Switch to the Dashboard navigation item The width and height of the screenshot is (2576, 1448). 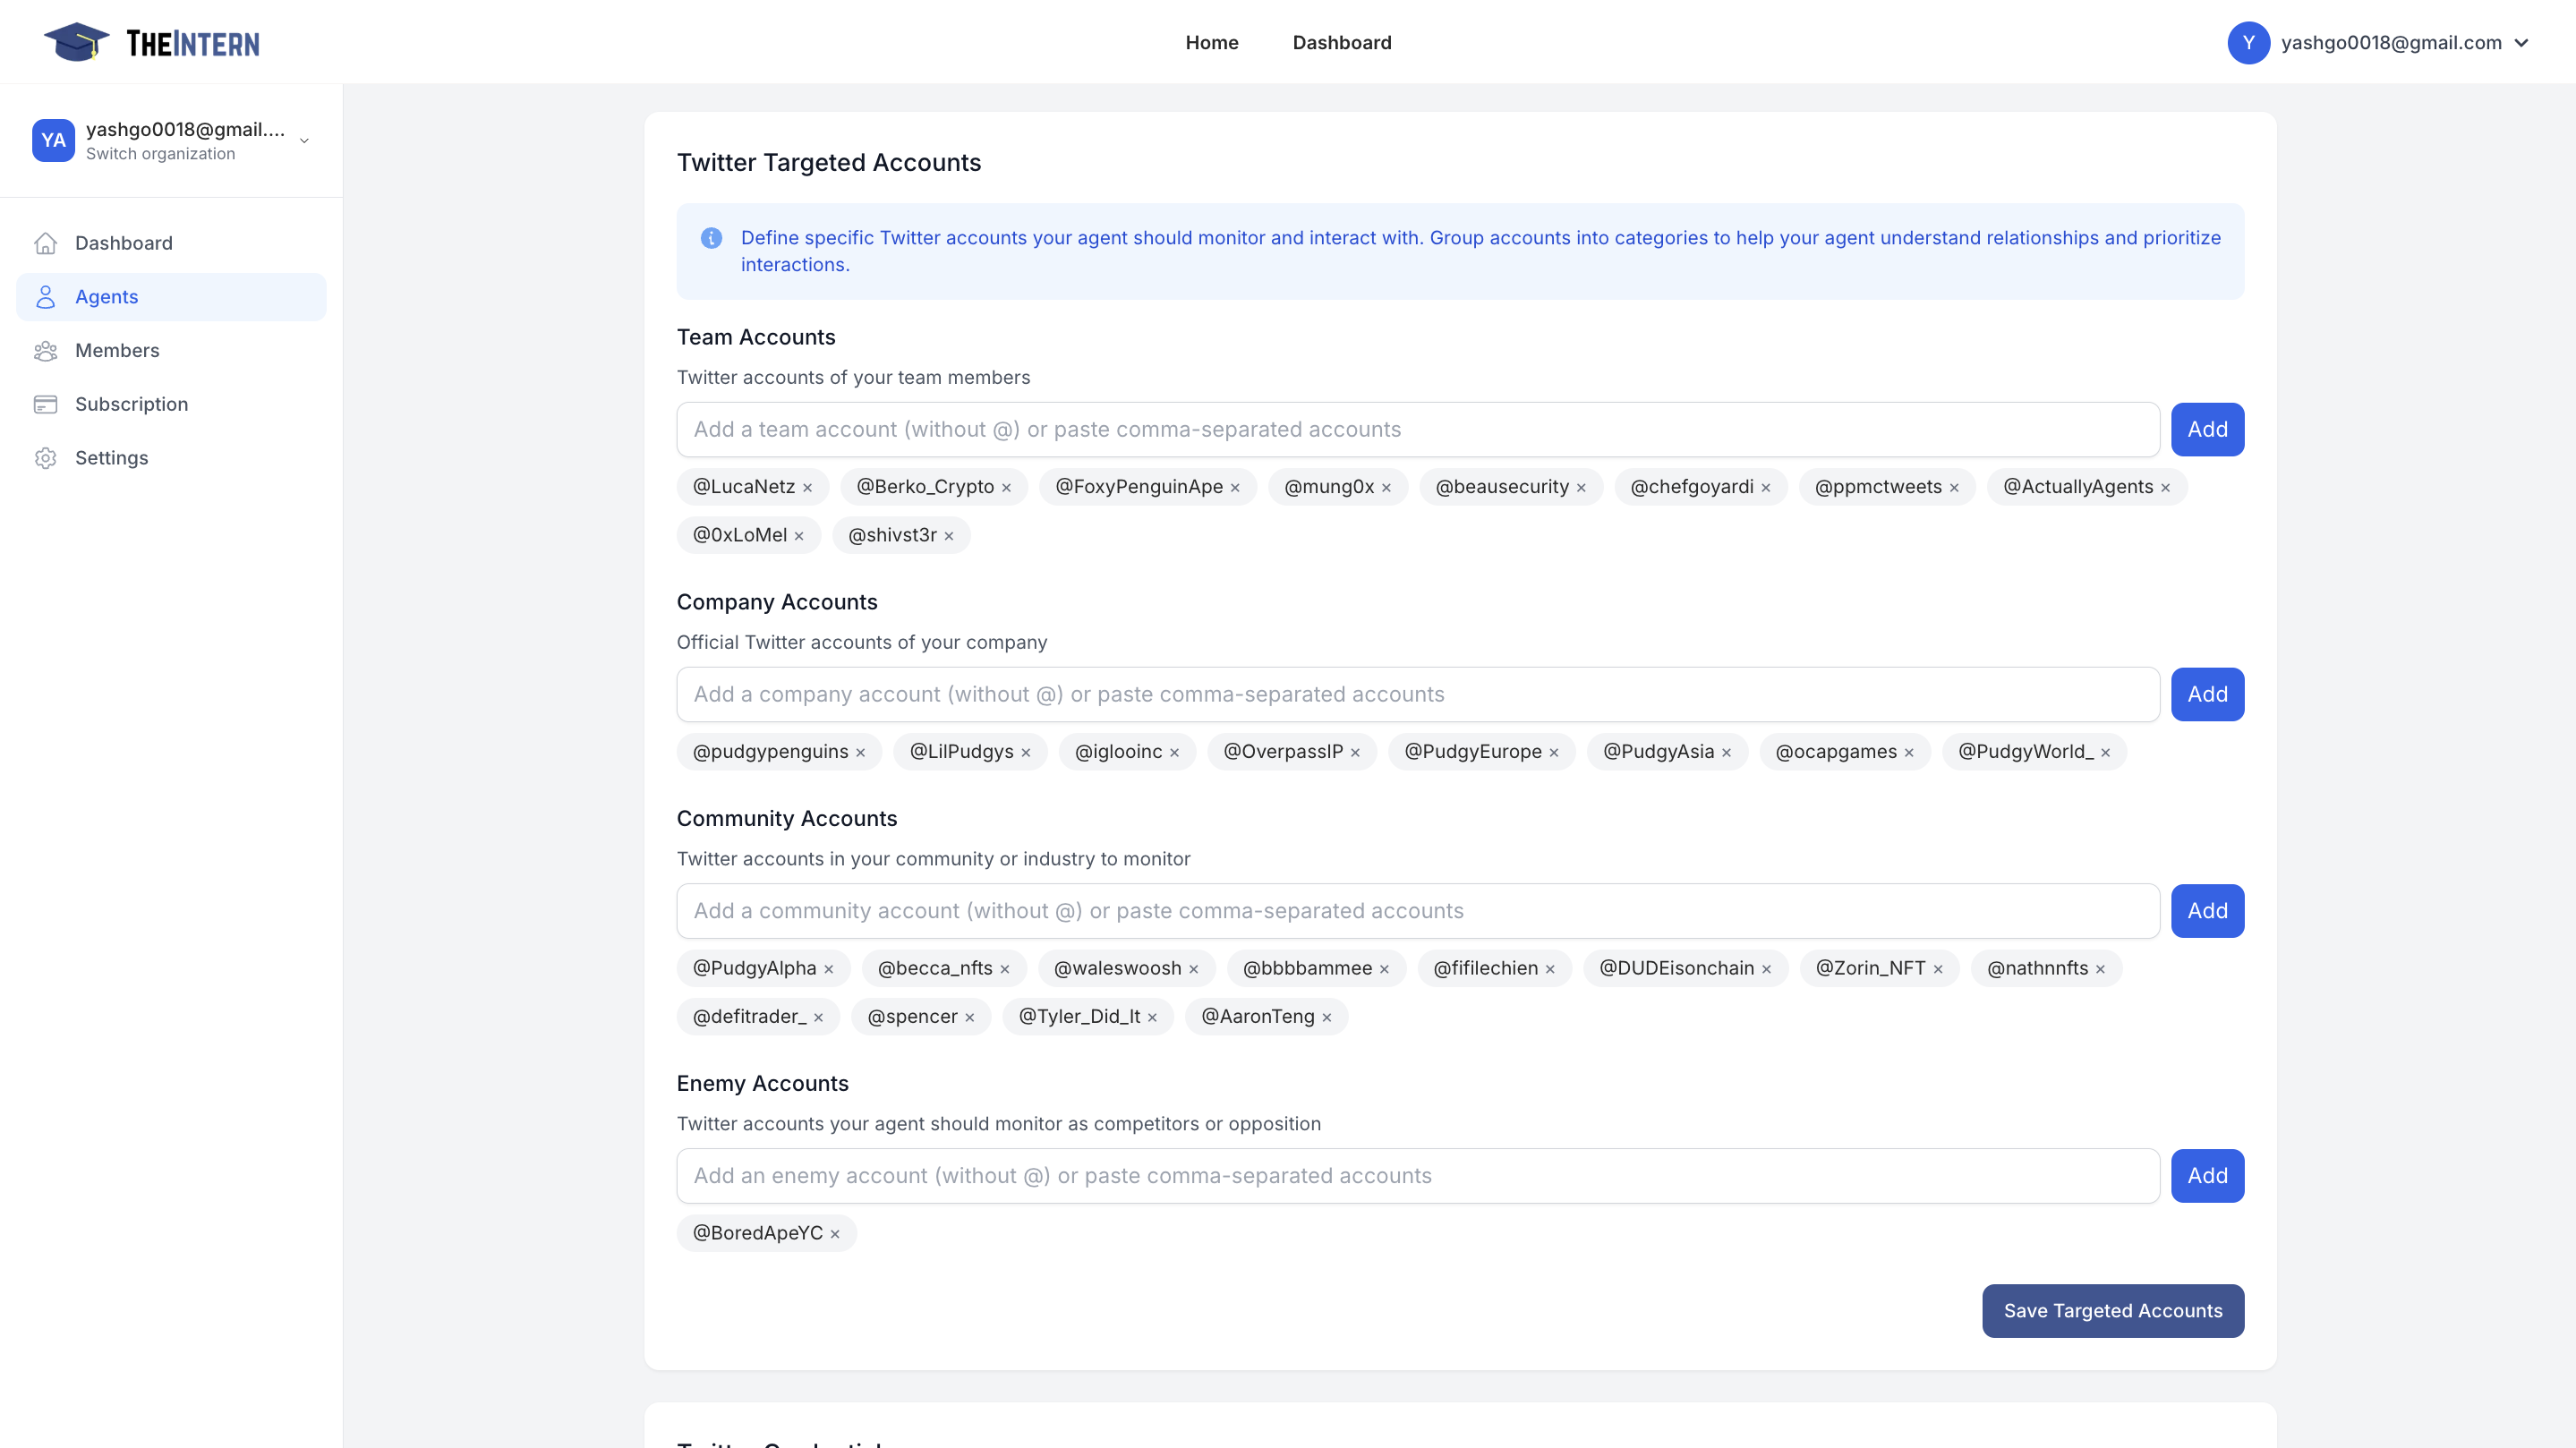tap(1342, 42)
